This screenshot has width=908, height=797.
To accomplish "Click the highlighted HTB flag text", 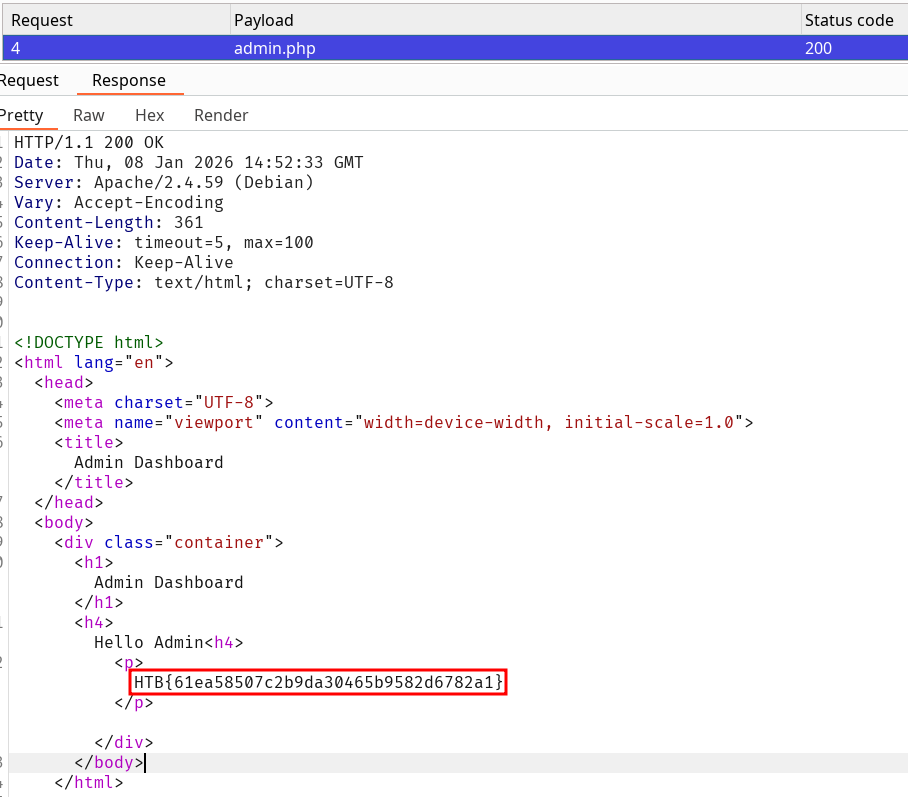I will [x=318, y=682].
